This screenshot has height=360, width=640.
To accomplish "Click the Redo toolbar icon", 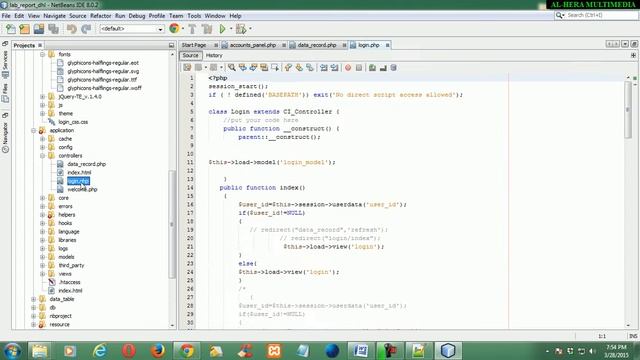I will point(86,29).
